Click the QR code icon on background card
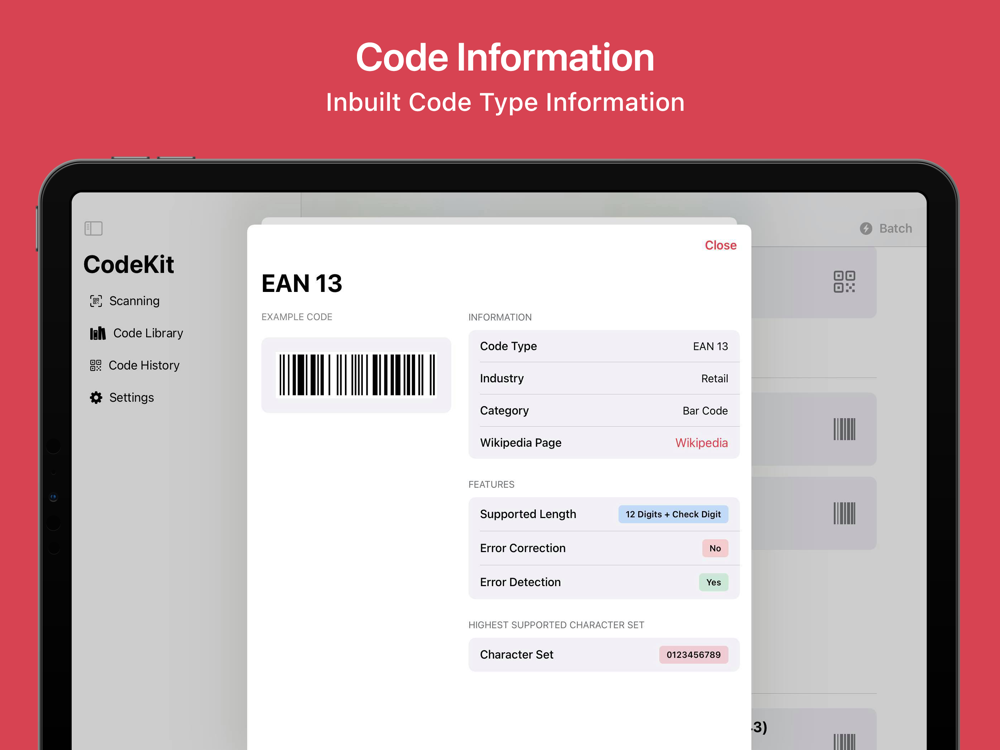 (844, 281)
